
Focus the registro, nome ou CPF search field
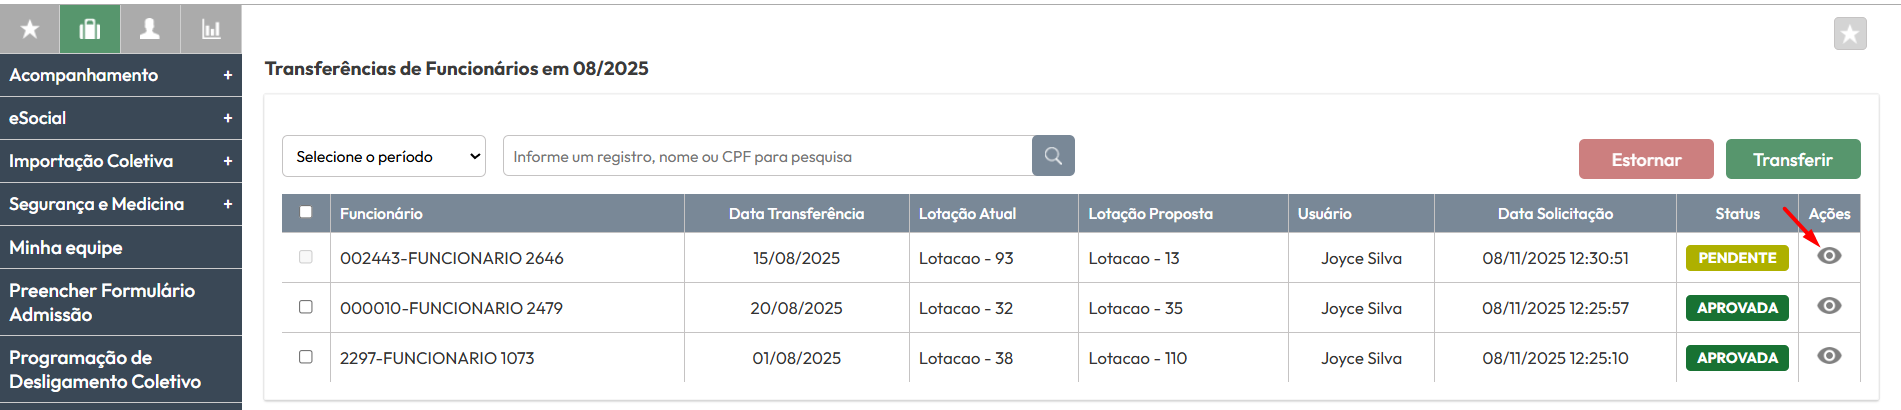[x=768, y=157]
